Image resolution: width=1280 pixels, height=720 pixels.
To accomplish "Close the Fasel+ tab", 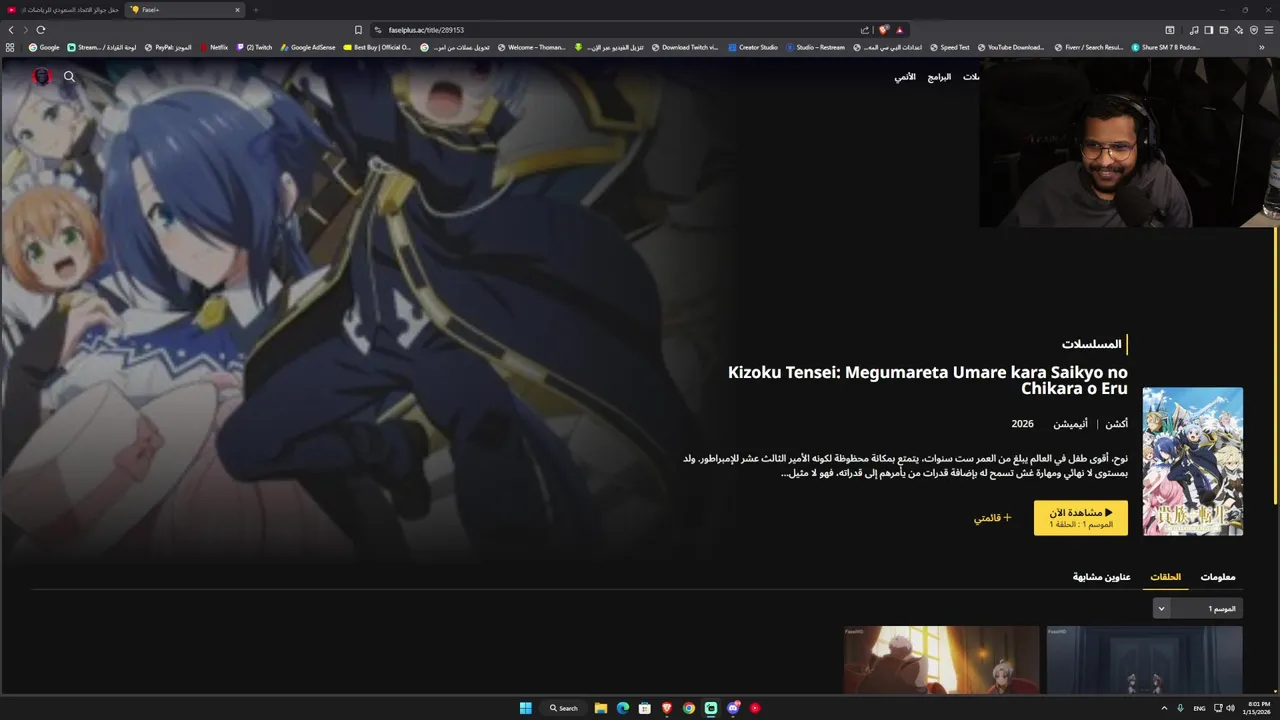I will [x=237, y=10].
